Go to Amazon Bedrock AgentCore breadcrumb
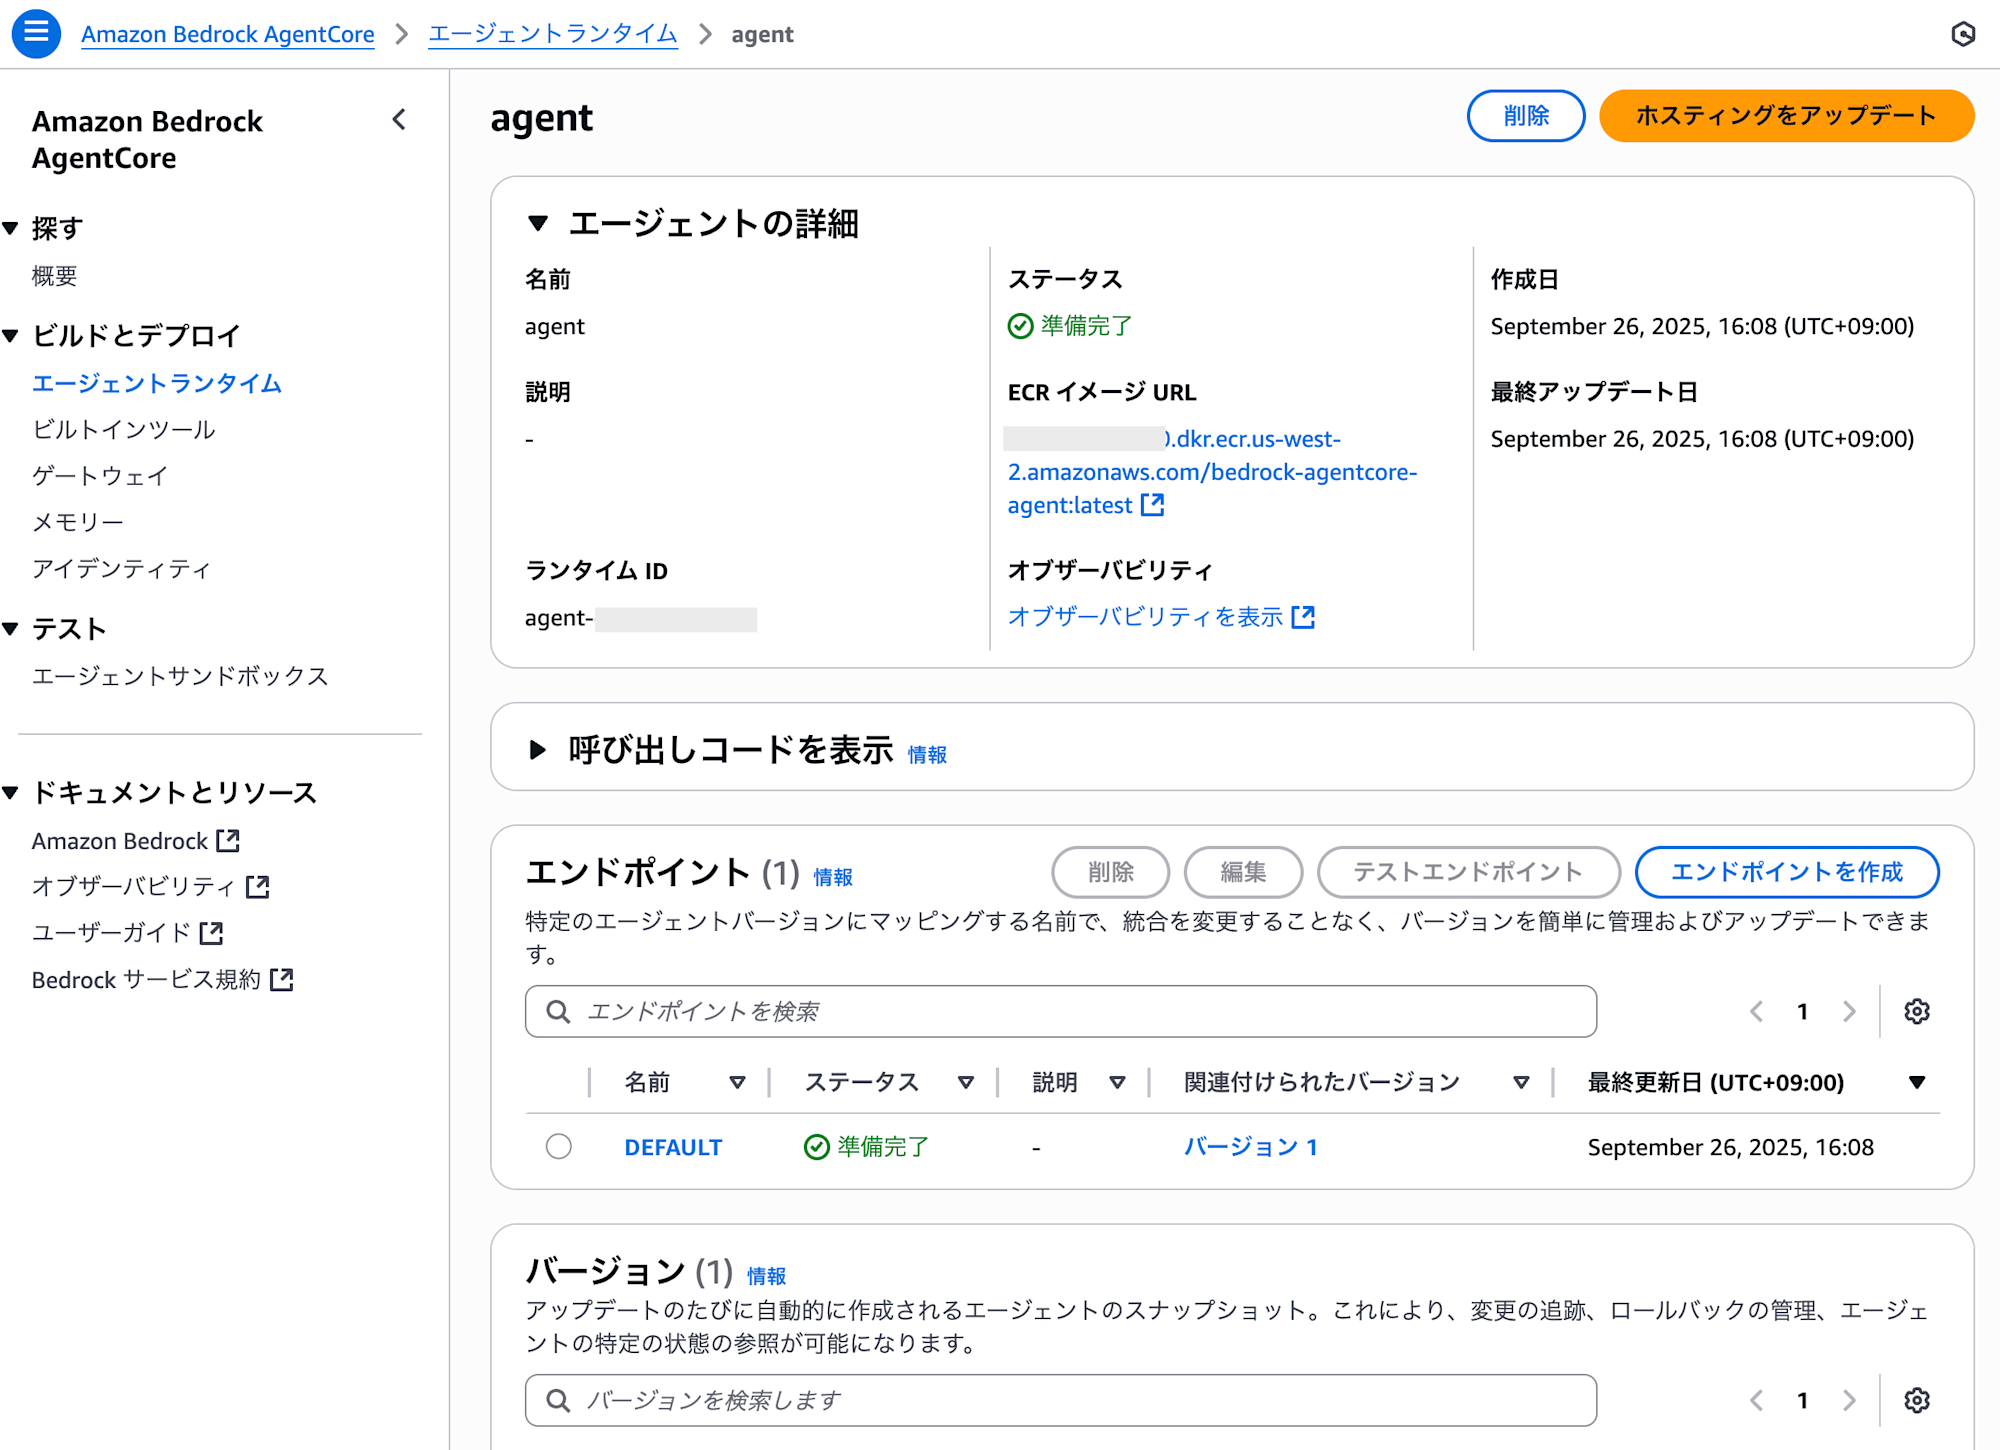2000x1450 pixels. [x=228, y=34]
